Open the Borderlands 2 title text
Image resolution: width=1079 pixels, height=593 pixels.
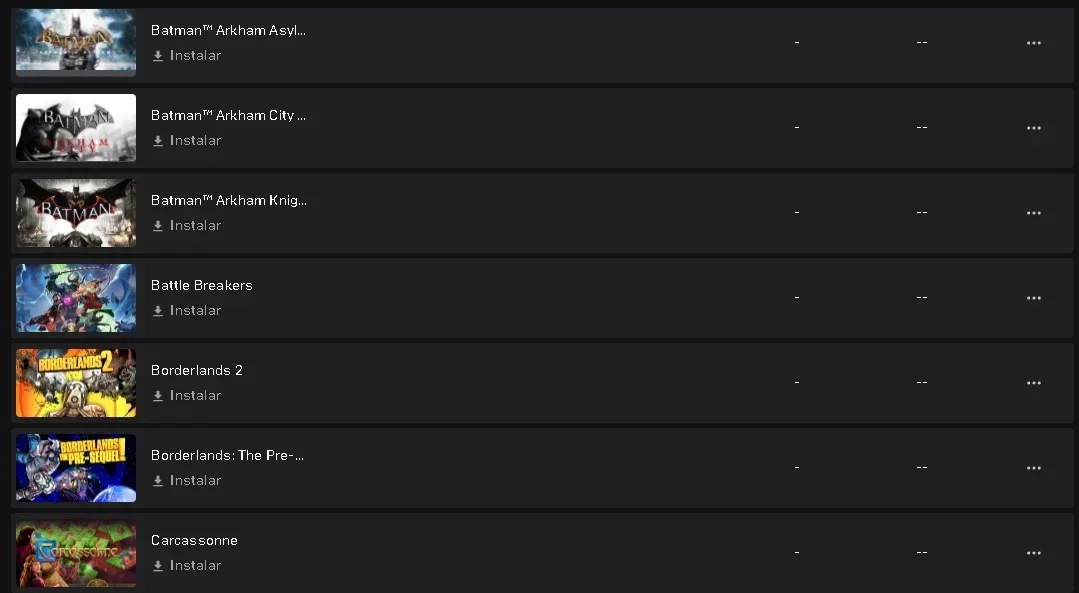tap(197, 370)
